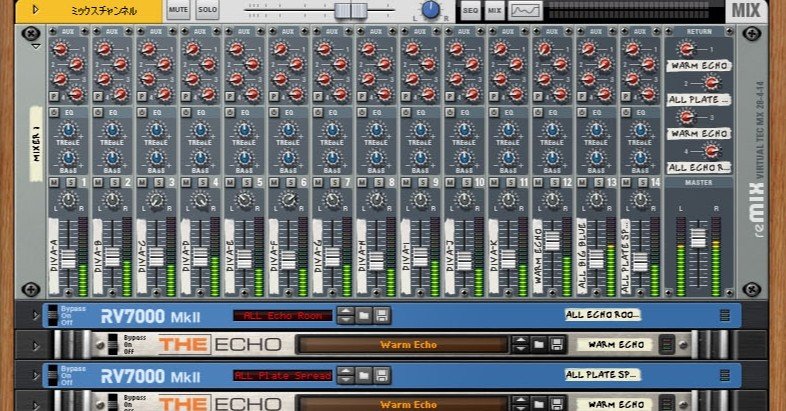The image size is (786, 411).
Task: Click the MIXER 1 tape label
Action: click(x=36, y=144)
